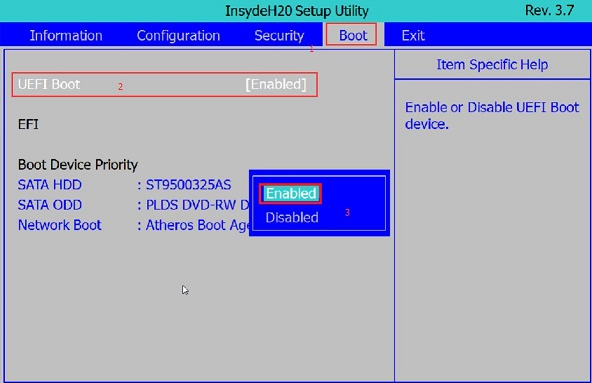Open the Security tab

279,36
